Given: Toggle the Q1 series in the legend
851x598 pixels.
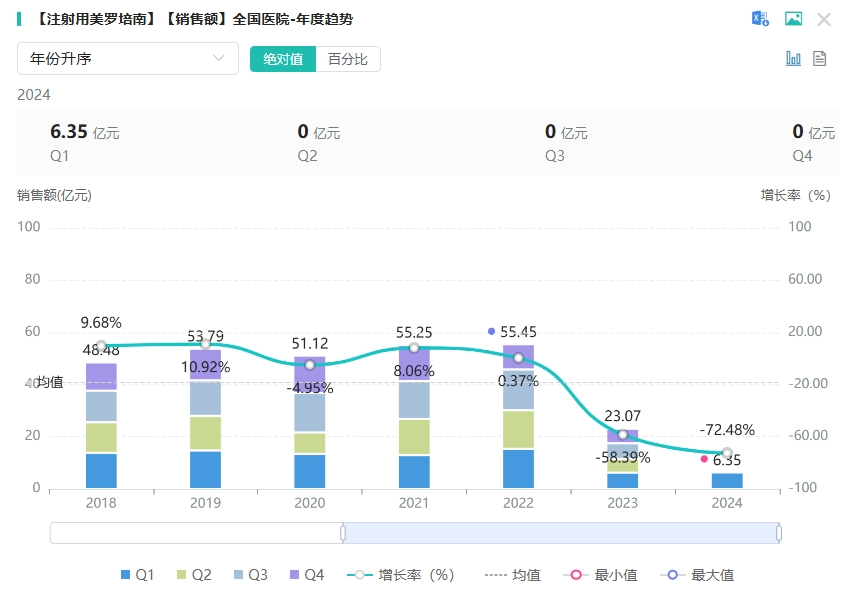Looking at the screenshot, I should (137, 575).
